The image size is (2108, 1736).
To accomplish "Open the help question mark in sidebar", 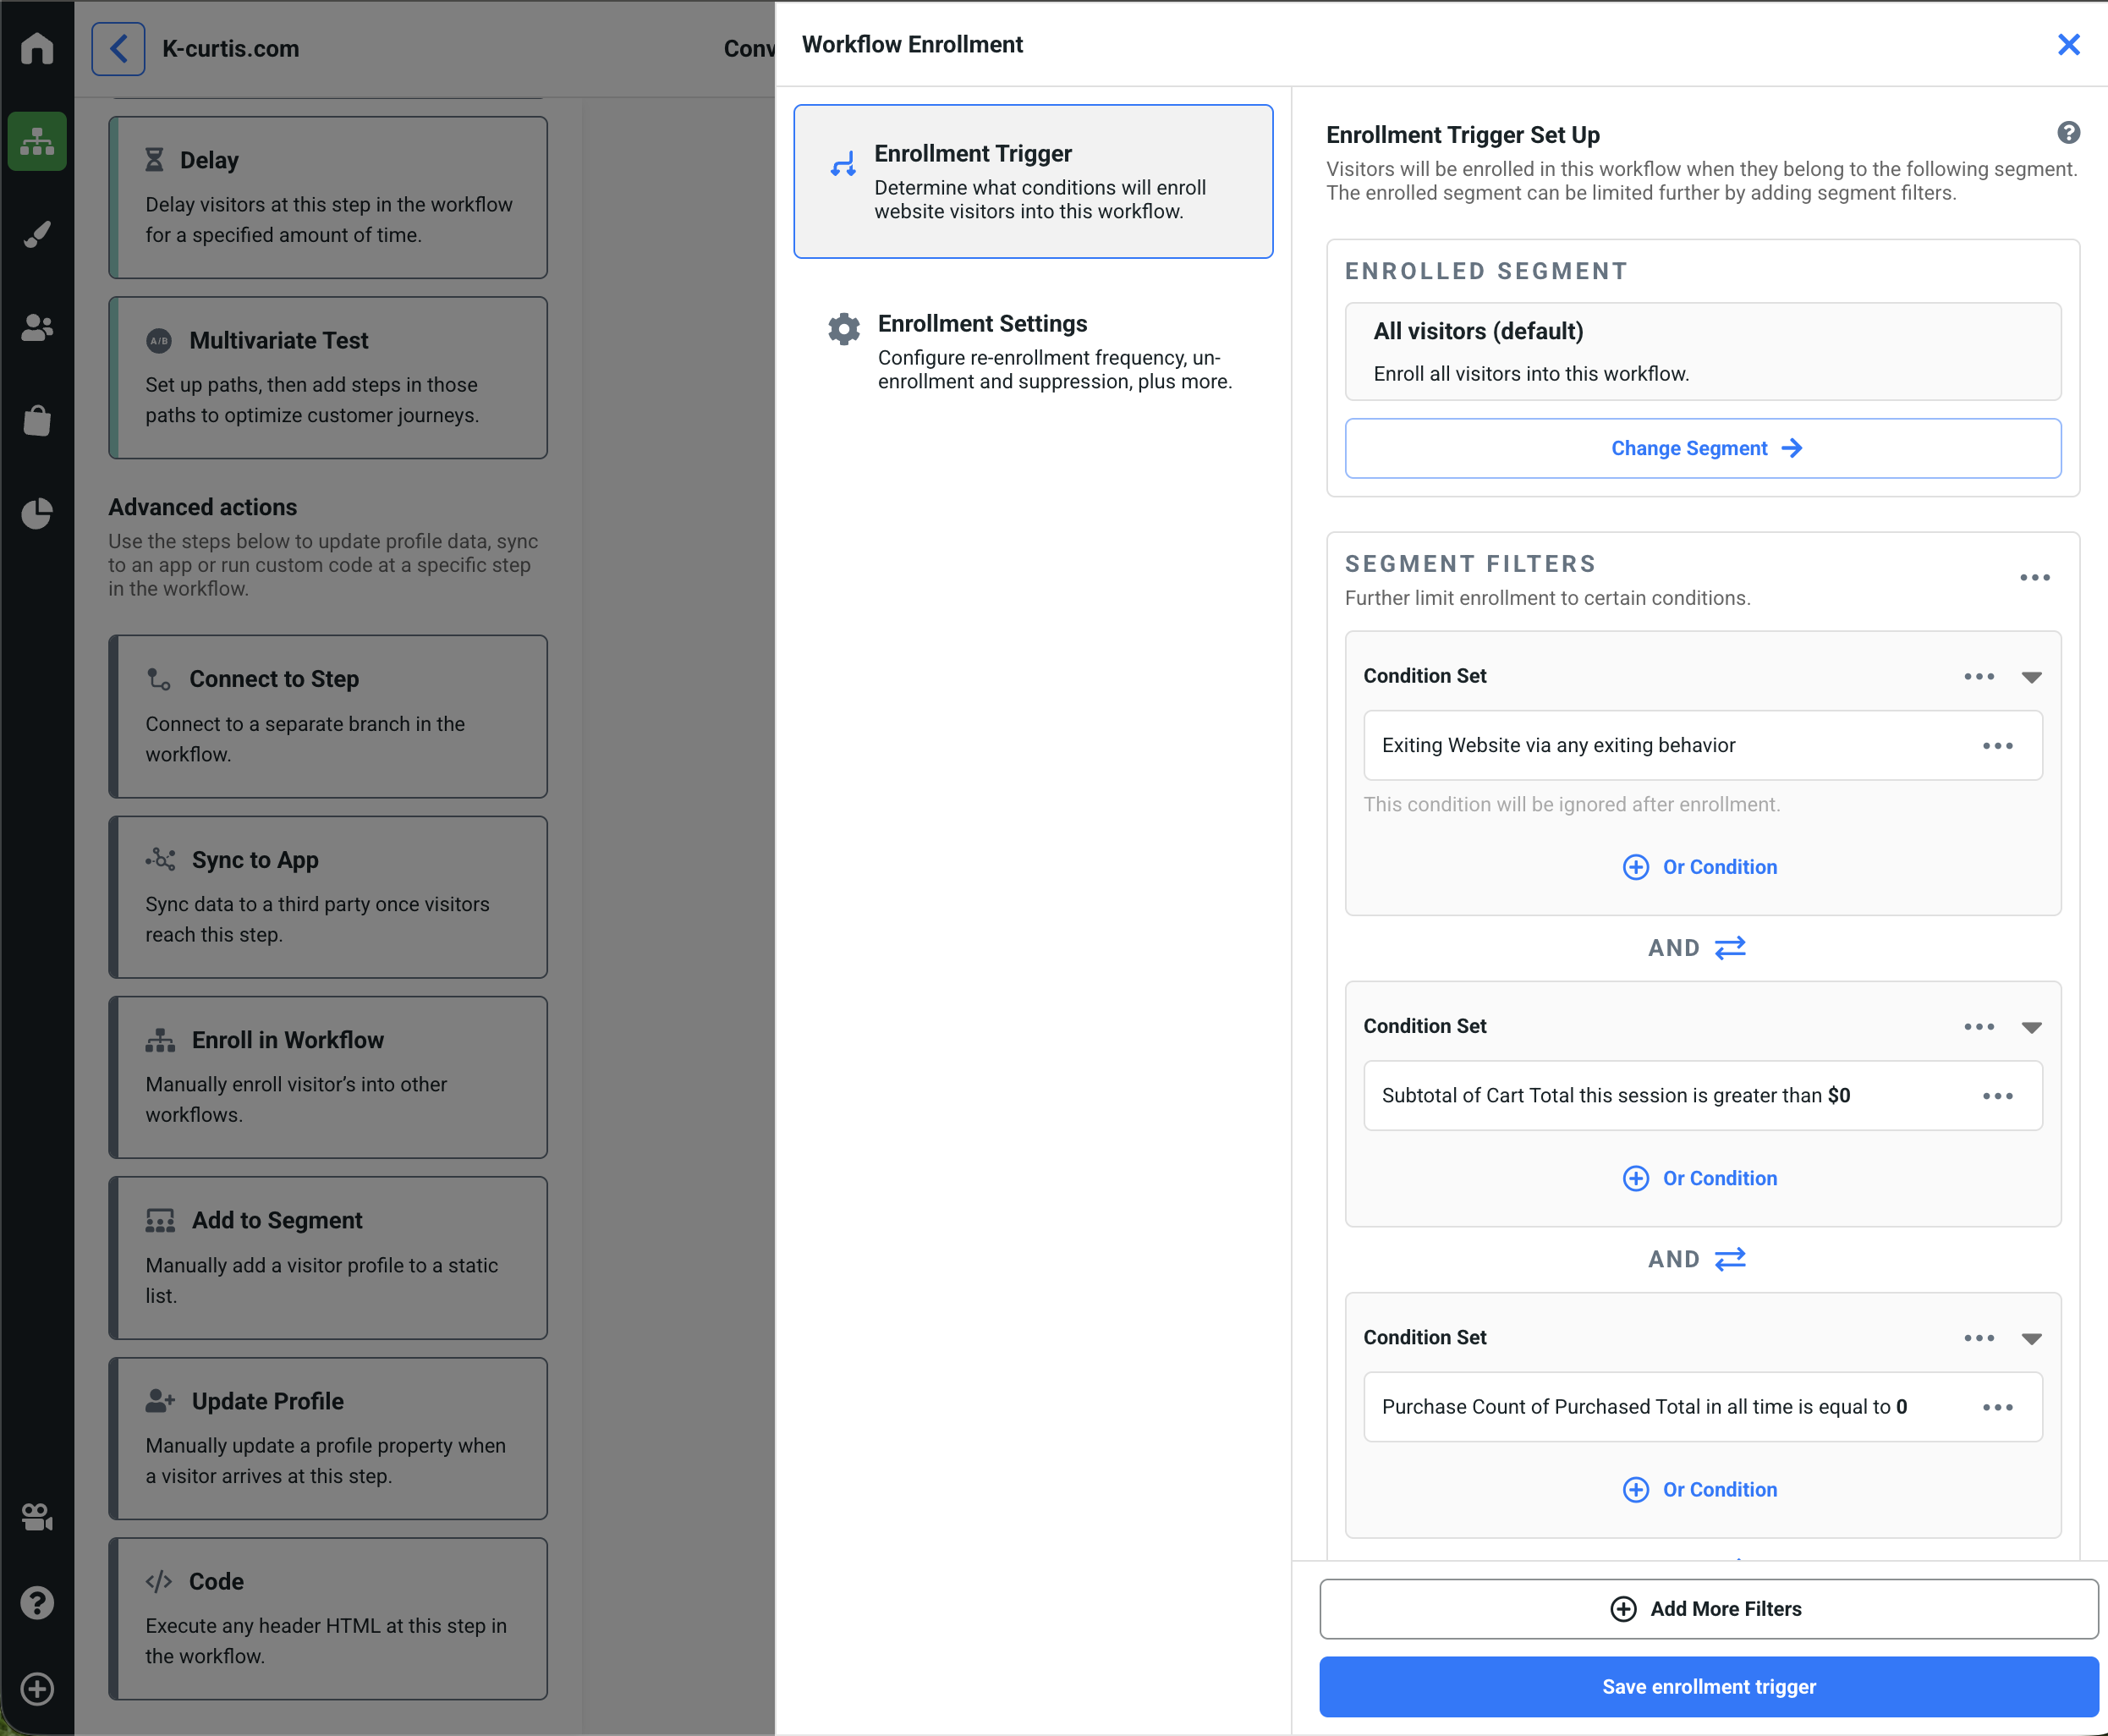I will [x=37, y=1603].
